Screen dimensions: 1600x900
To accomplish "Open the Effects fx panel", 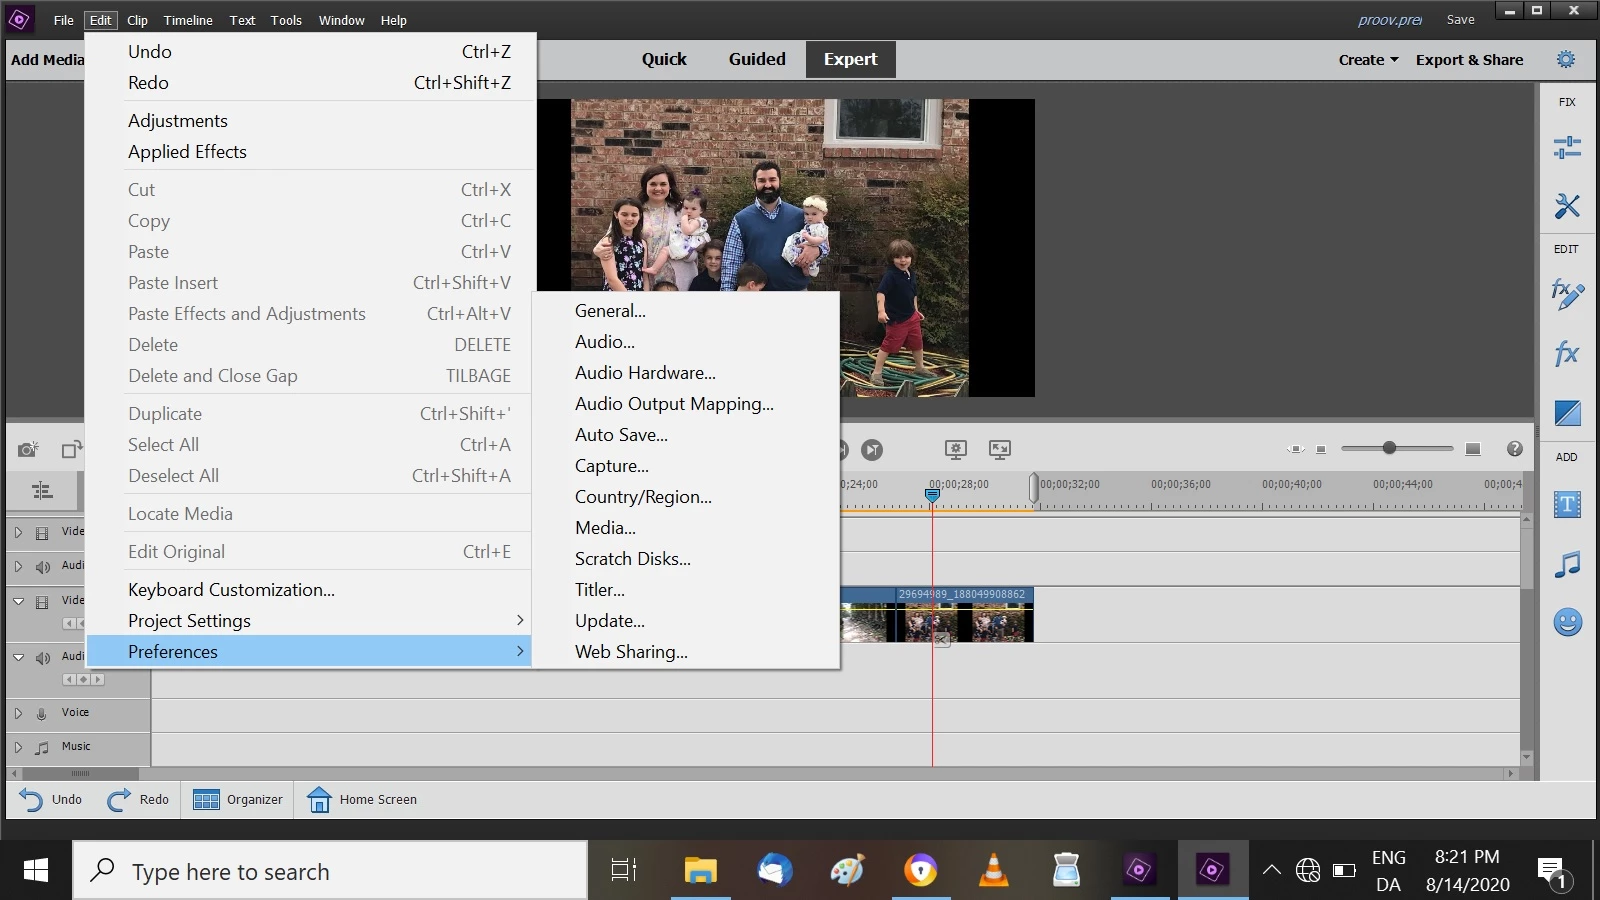I will click(1567, 353).
